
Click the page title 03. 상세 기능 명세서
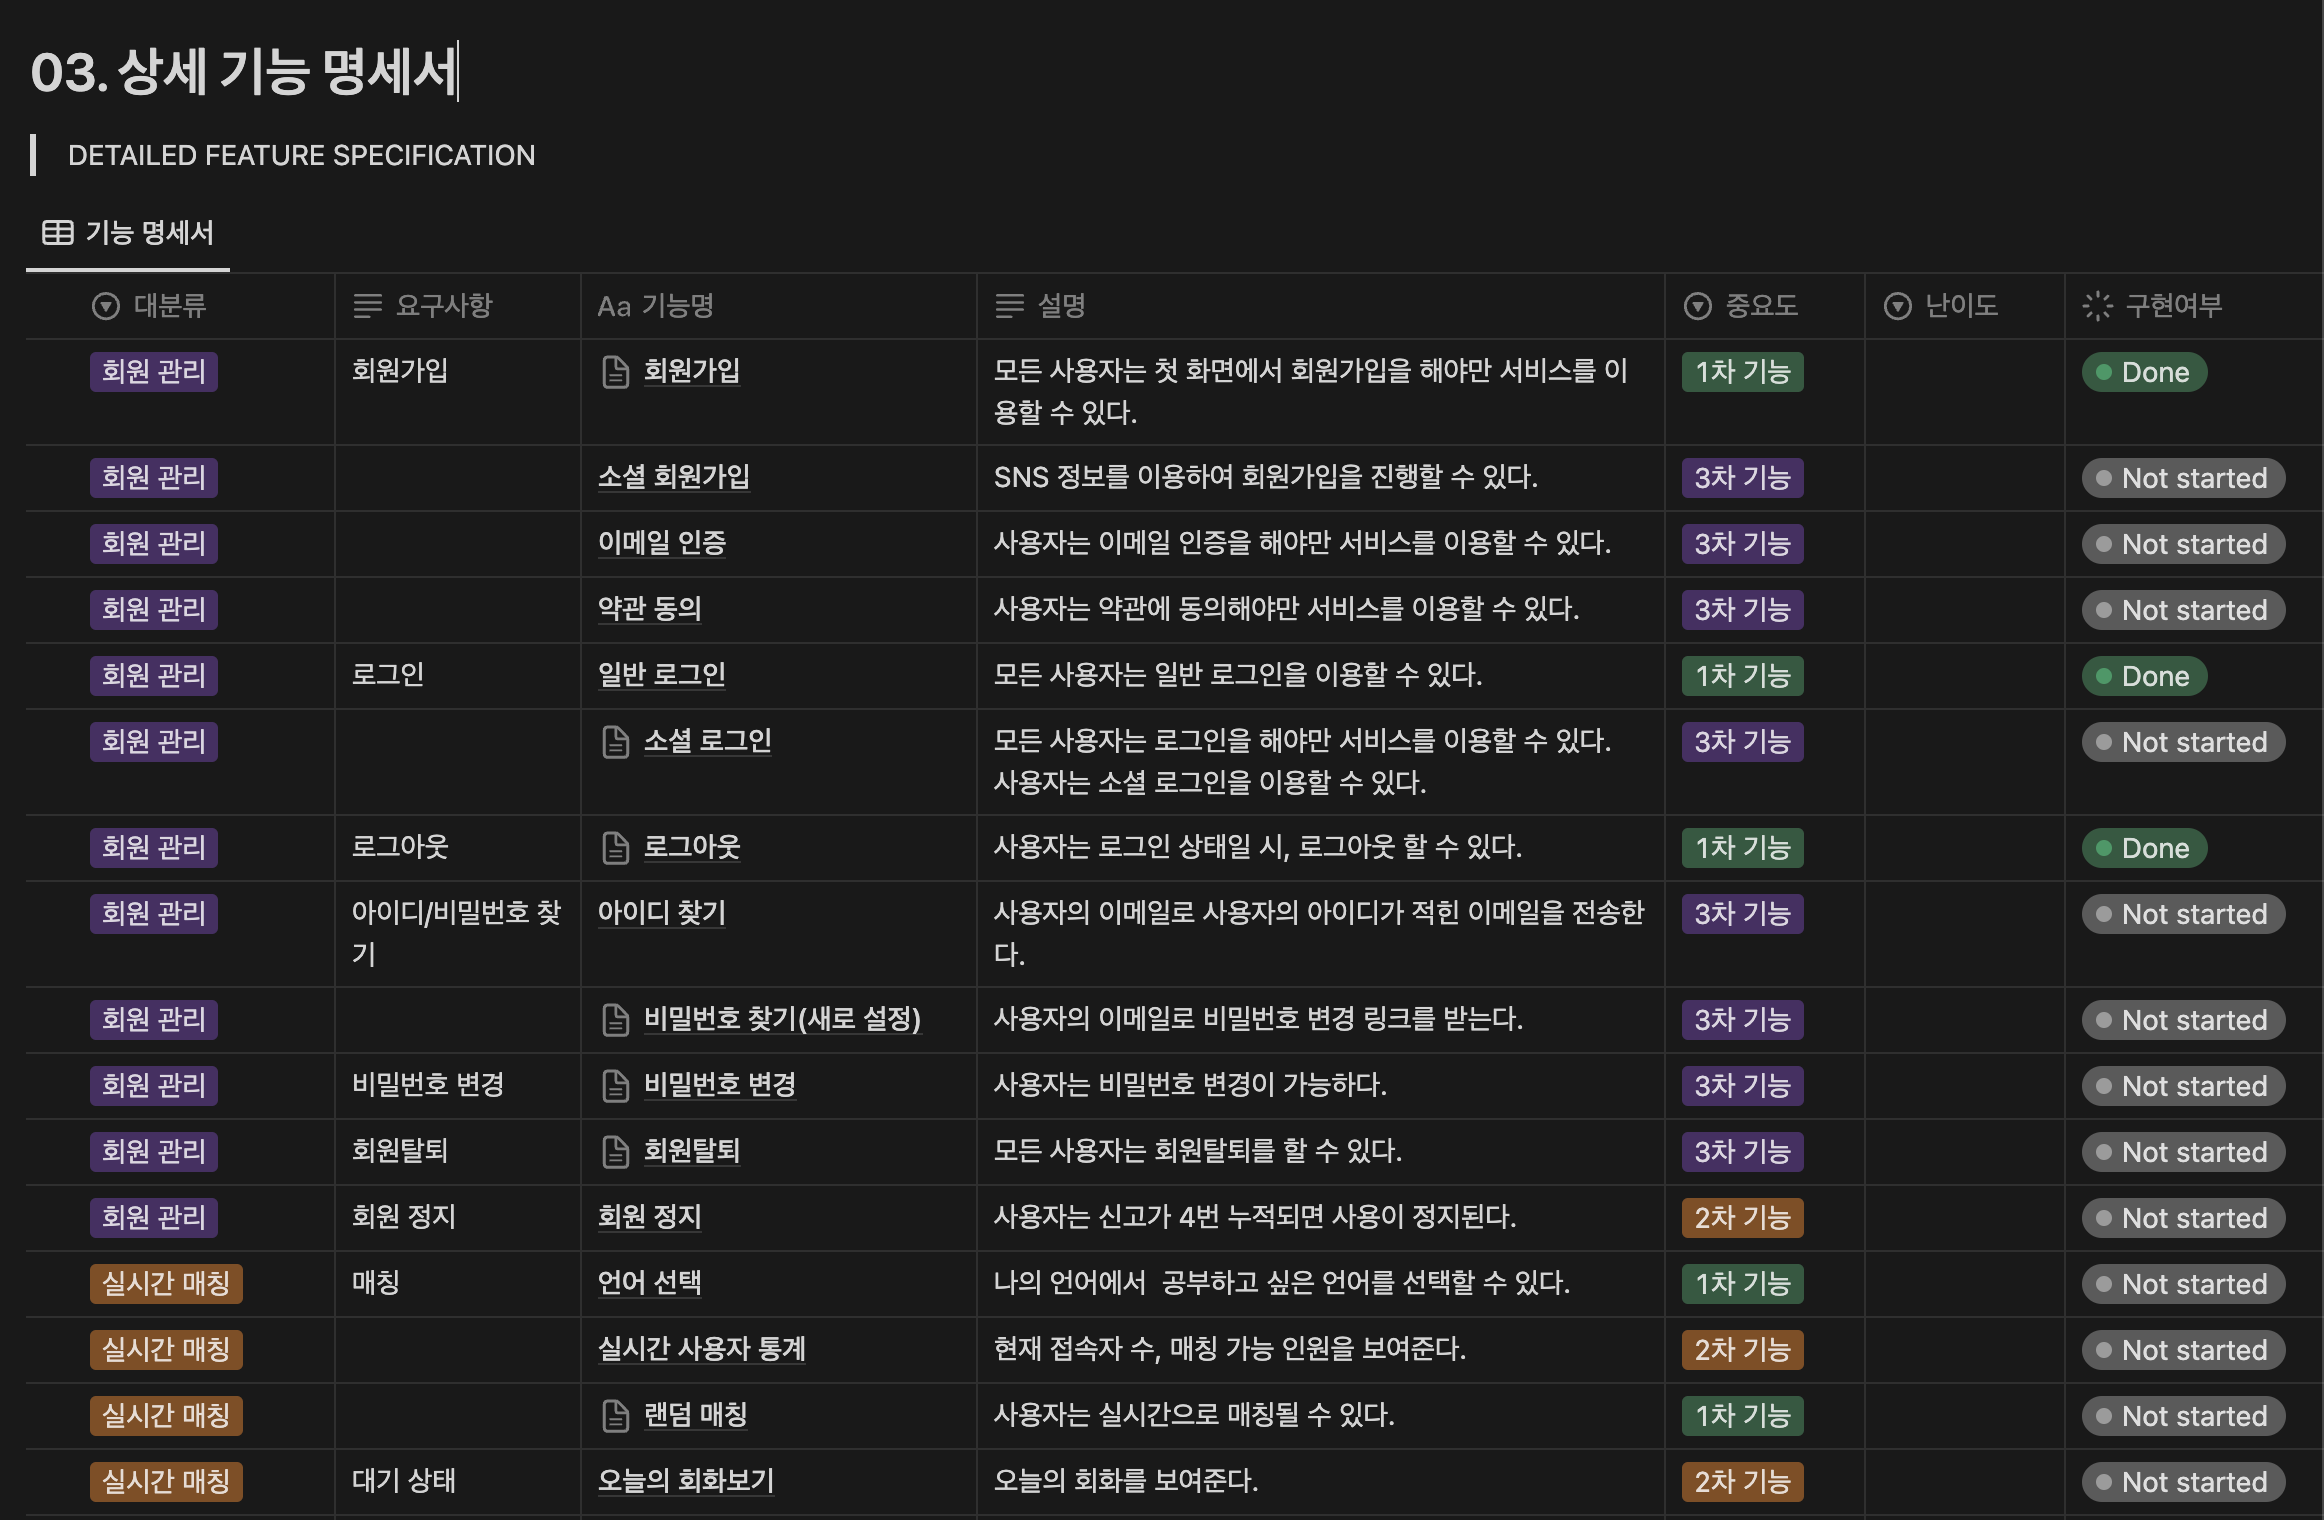[x=244, y=72]
